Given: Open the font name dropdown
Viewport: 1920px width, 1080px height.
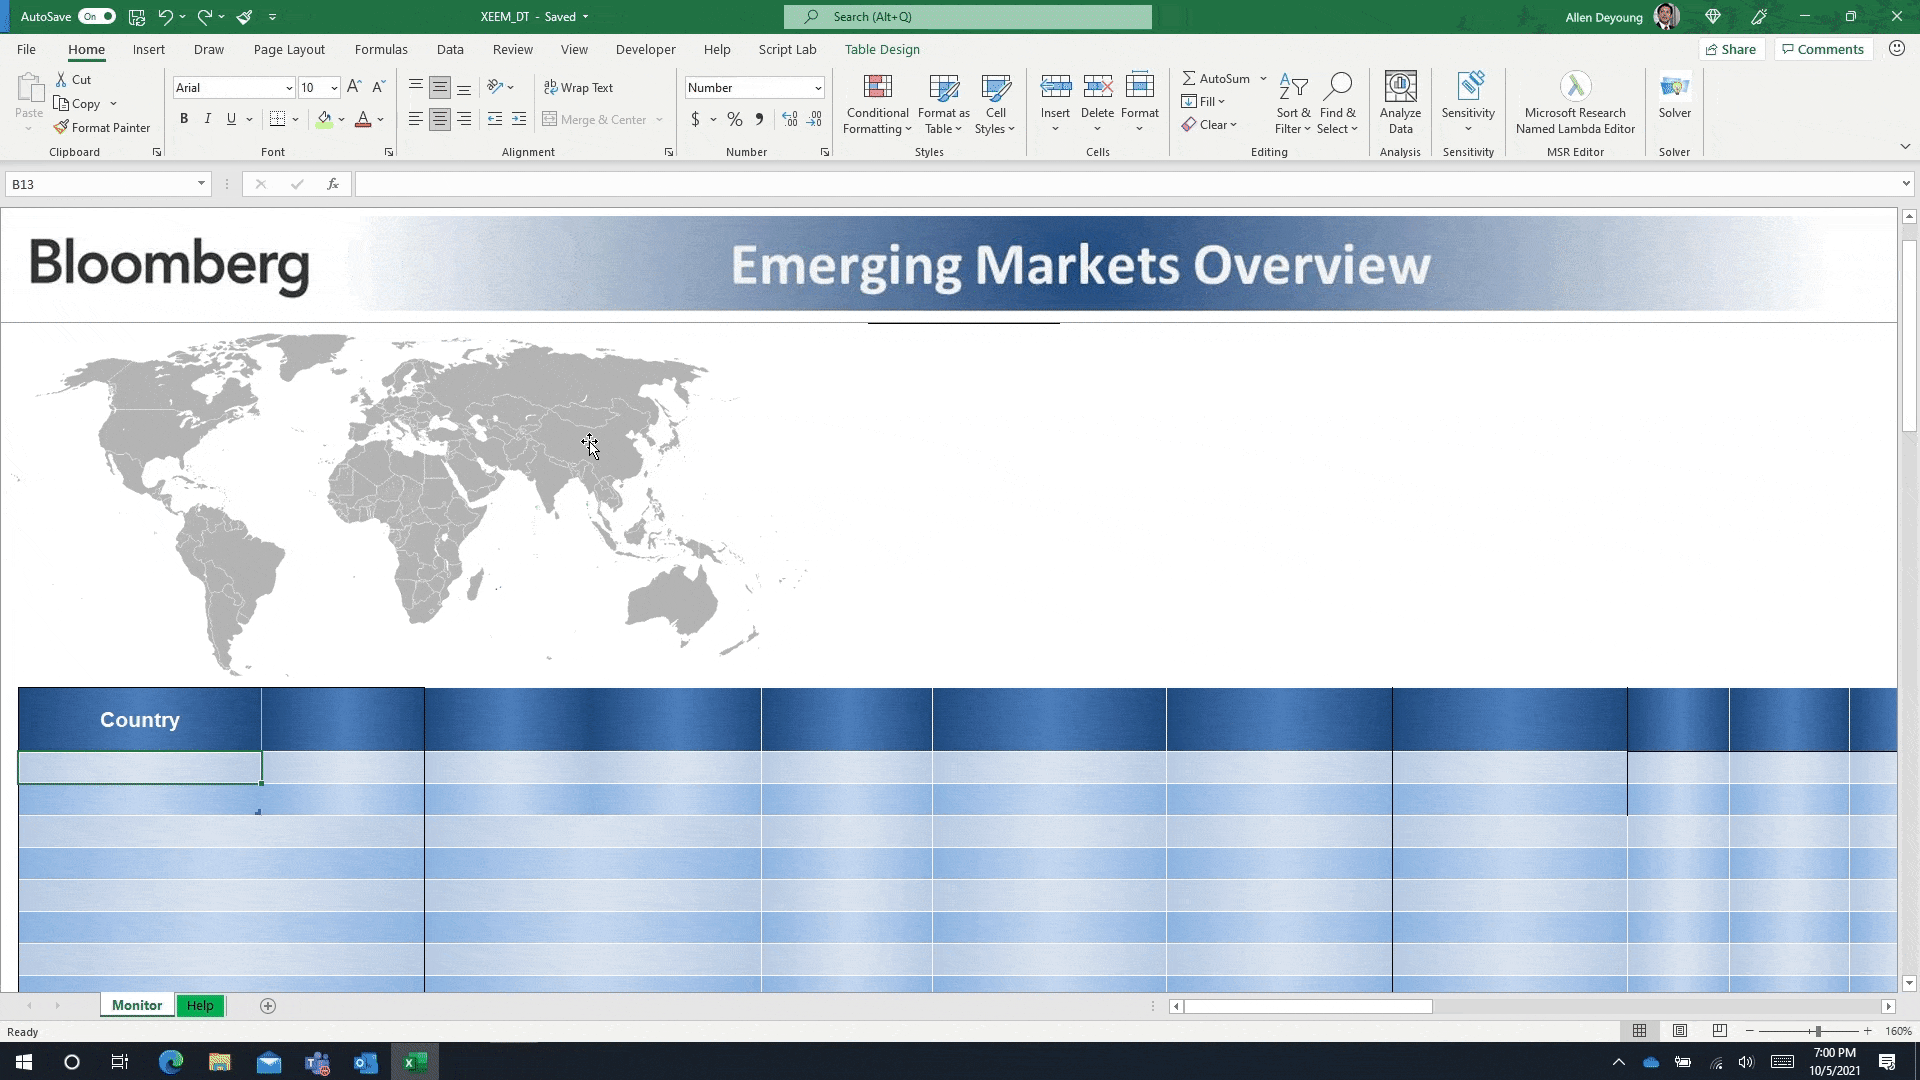Looking at the screenshot, I should (289, 88).
